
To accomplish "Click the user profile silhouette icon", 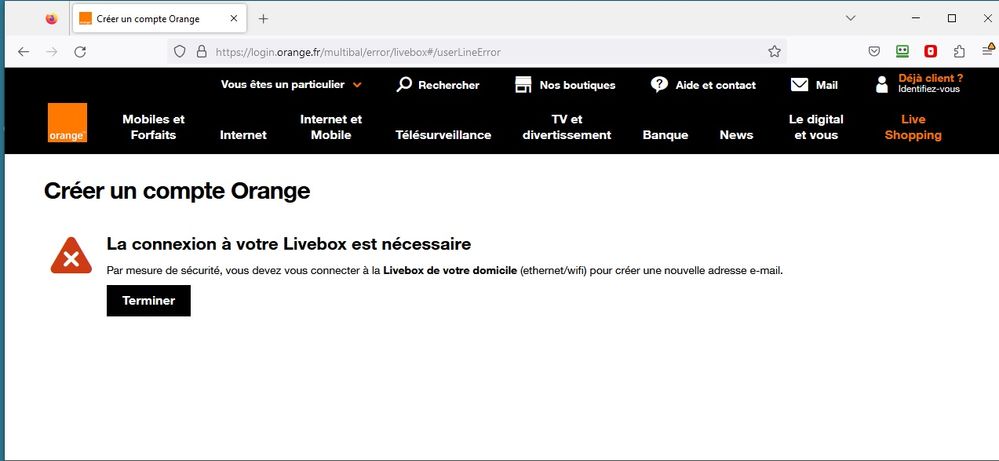I will [882, 84].
